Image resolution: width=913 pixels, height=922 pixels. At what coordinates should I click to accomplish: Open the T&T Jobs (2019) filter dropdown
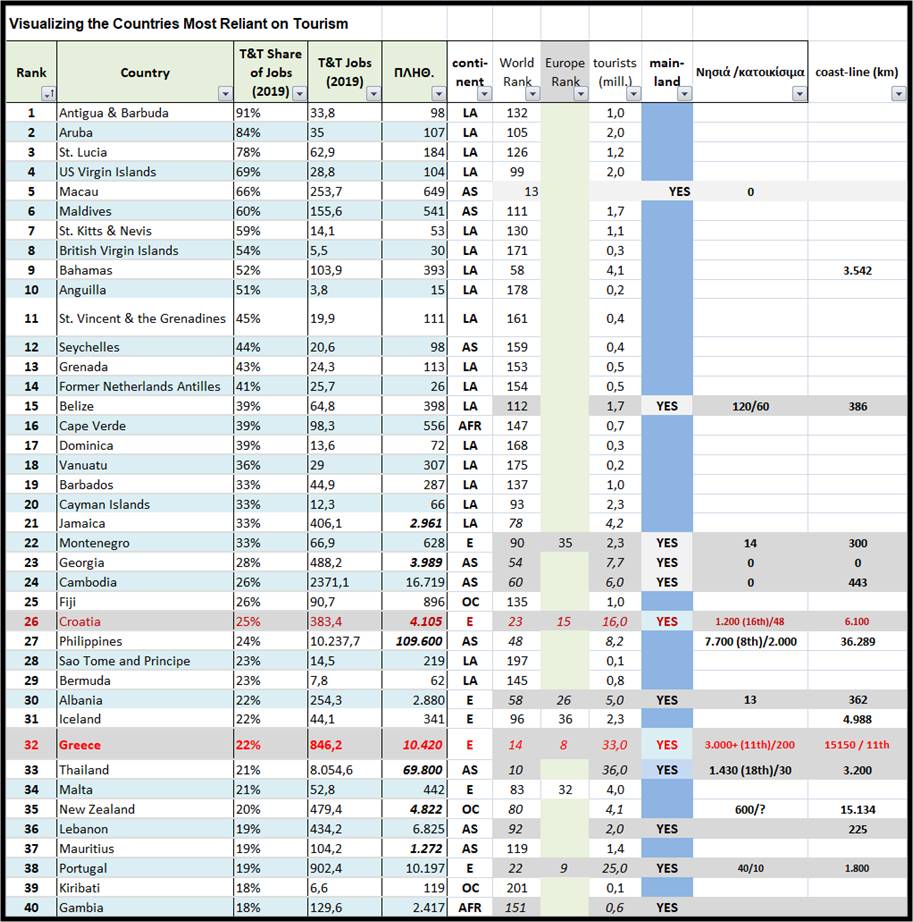click(x=373, y=93)
